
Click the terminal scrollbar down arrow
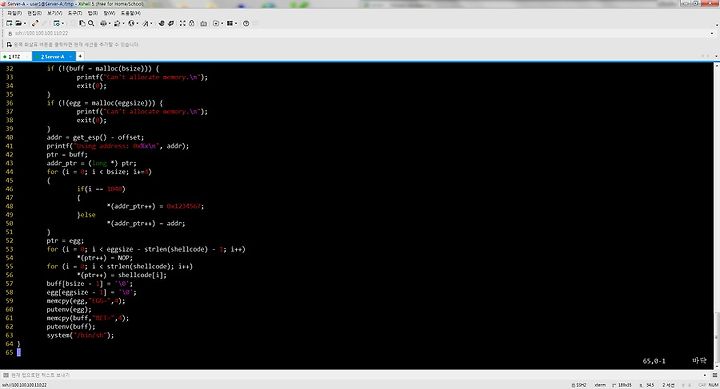716,366
